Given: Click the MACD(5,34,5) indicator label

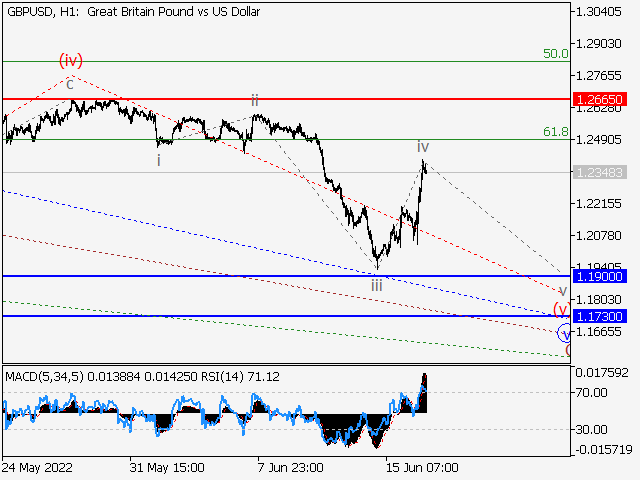Looking at the screenshot, I should coord(44,376).
